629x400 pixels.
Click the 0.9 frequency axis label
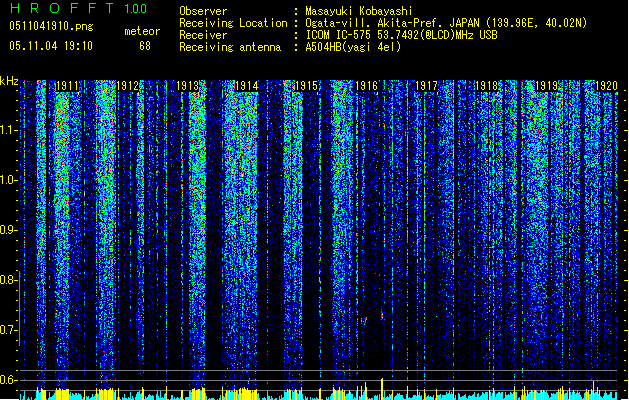pos(9,230)
